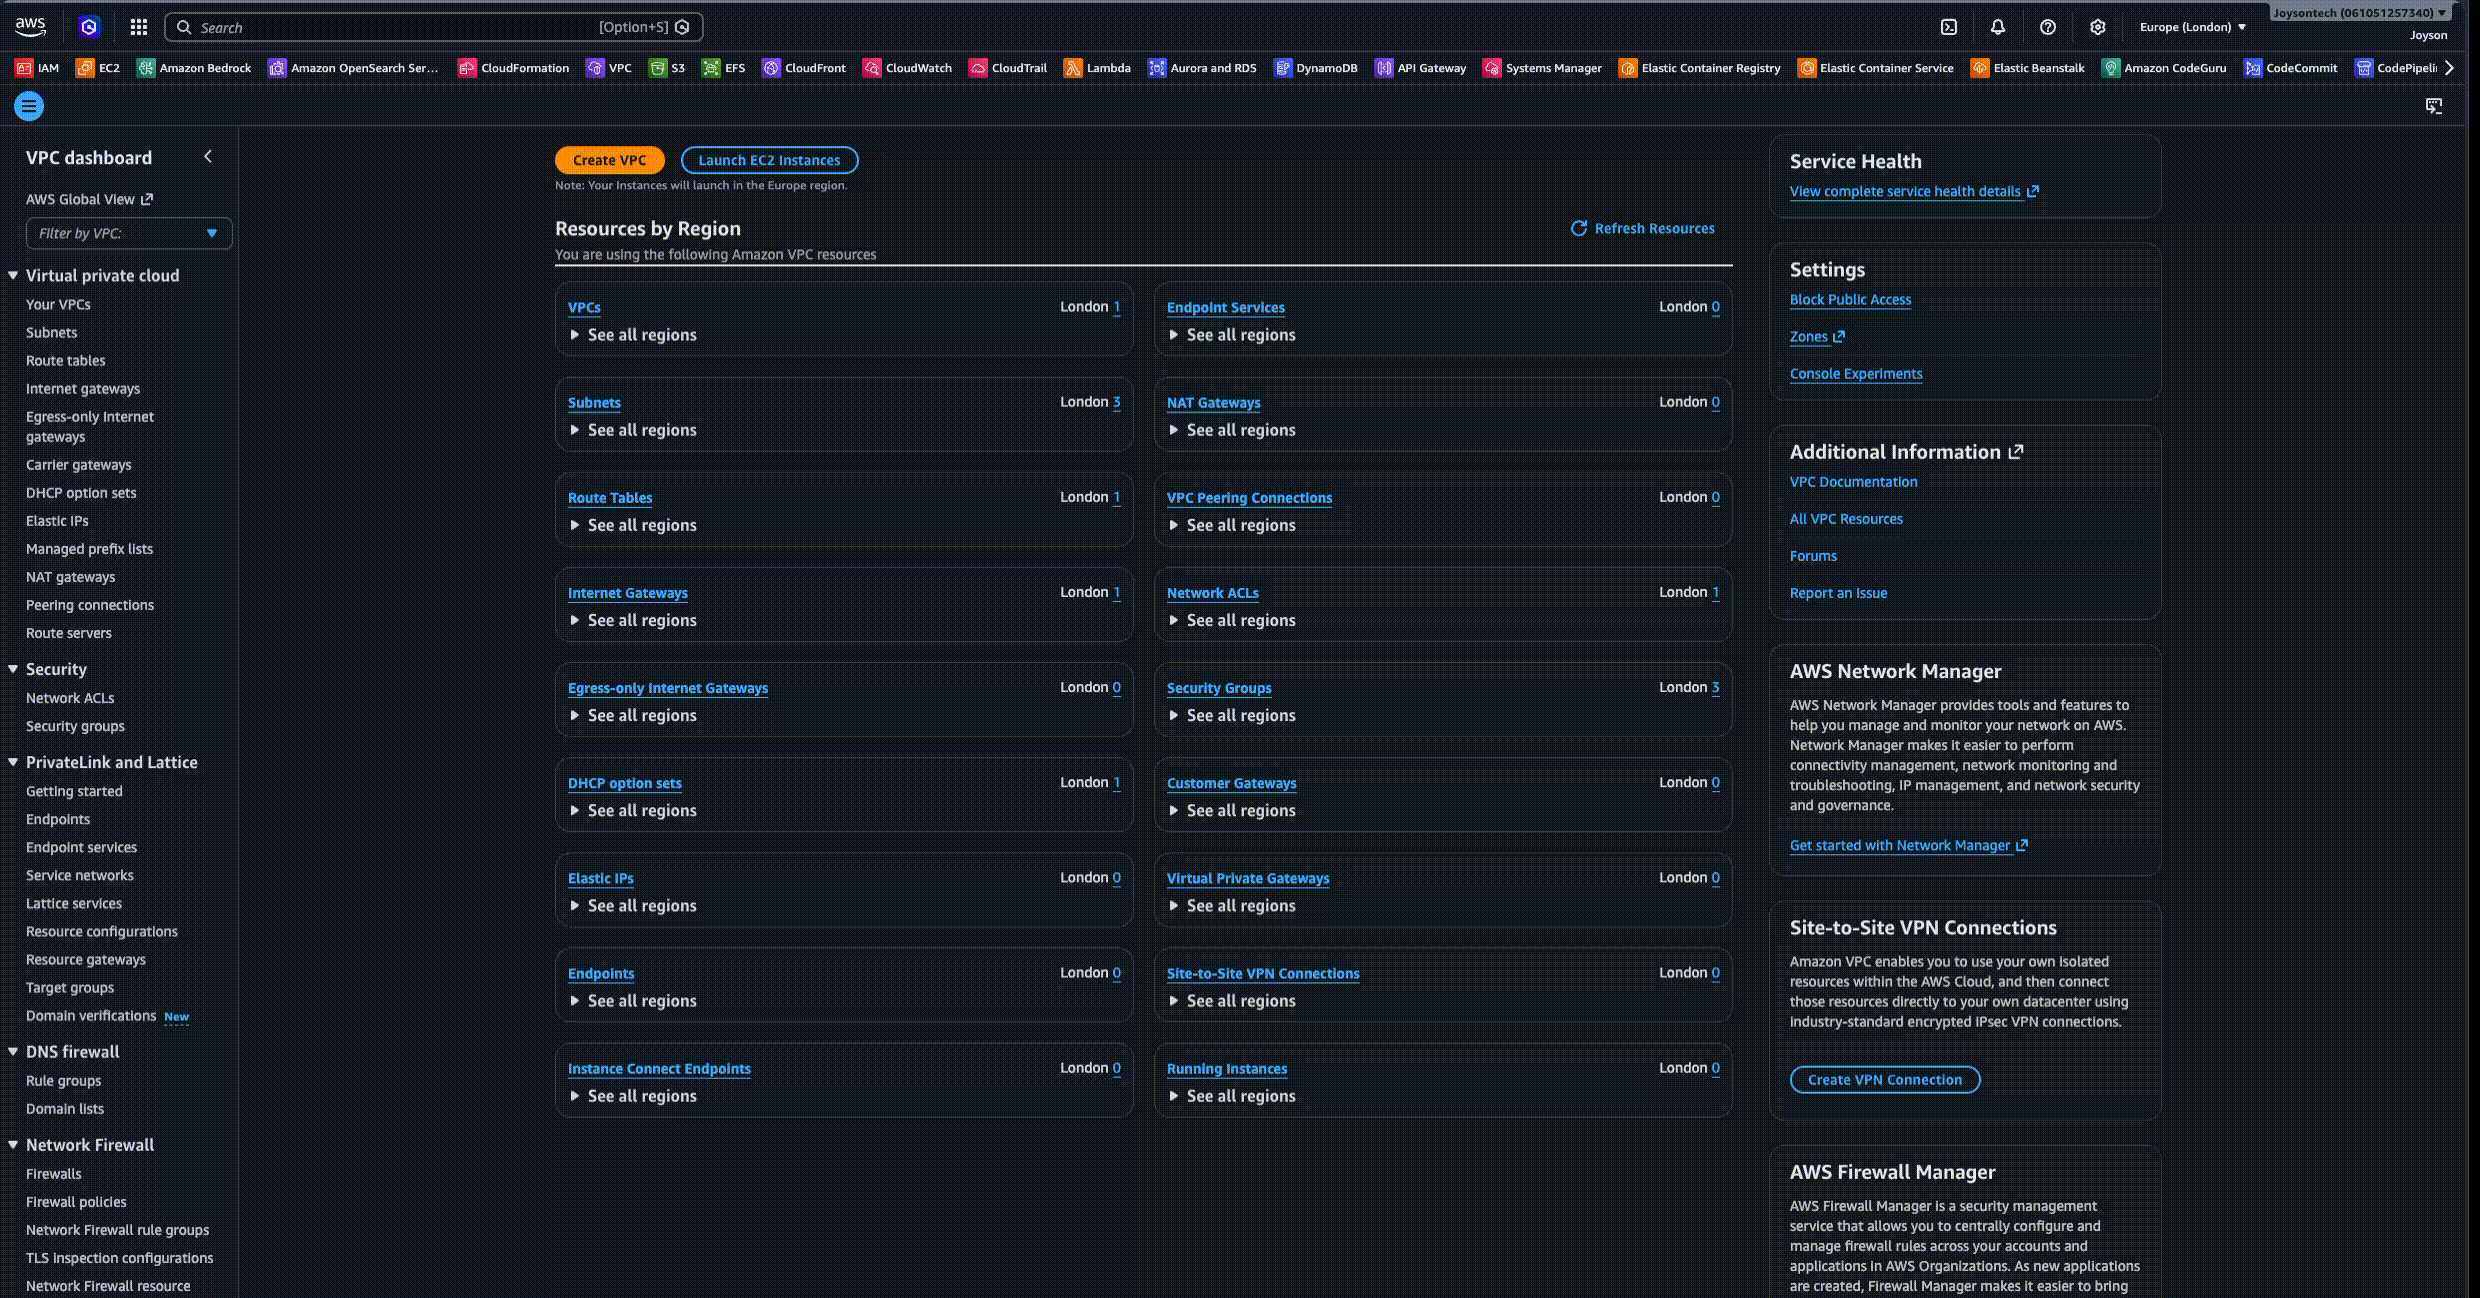The width and height of the screenshot is (2480, 1298).
Task: Launch CloudShell from the top bar
Action: pyautogui.click(x=1949, y=27)
